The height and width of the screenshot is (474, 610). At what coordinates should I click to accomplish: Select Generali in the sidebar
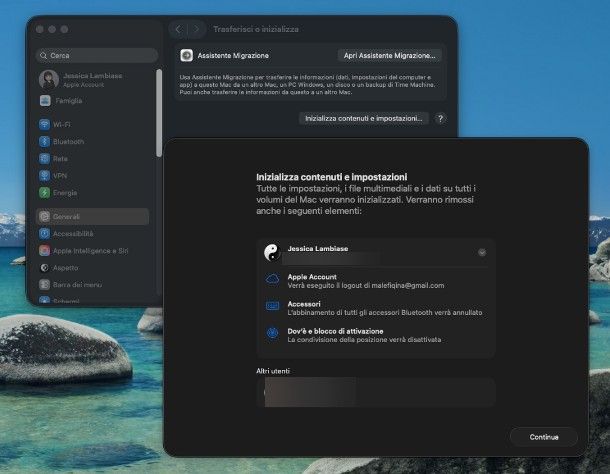(x=93, y=216)
